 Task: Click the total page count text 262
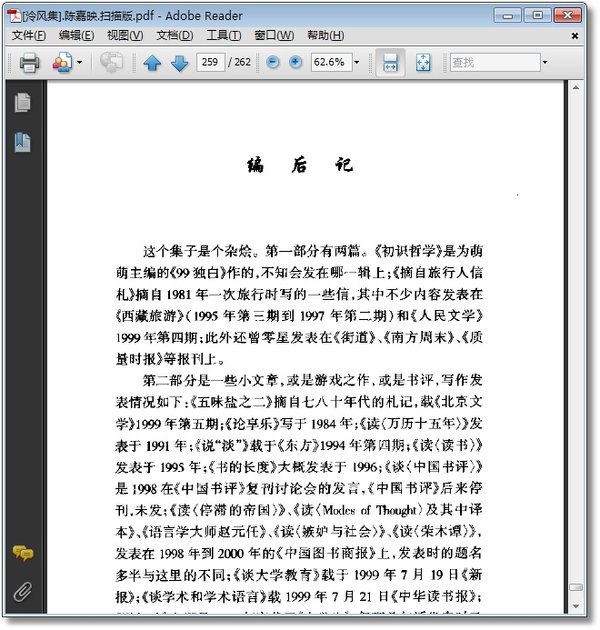pos(242,62)
